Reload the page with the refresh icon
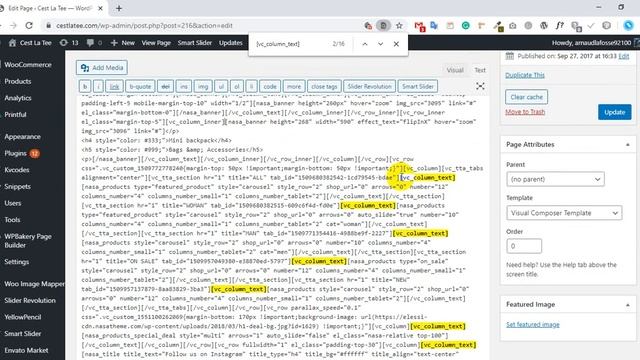The width and height of the screenshot is (640, 360). click(x=29, y=25)
